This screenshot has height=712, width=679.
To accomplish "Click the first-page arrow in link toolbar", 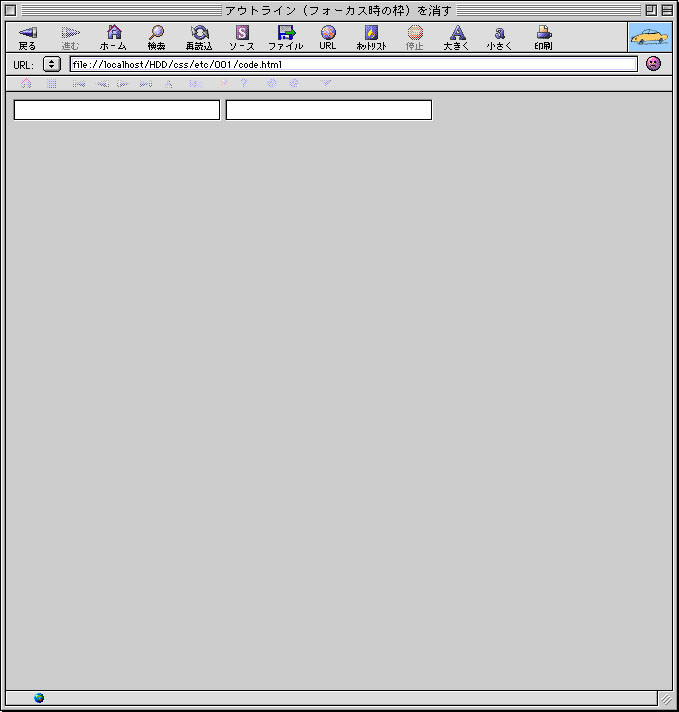I will click(79, 84).
